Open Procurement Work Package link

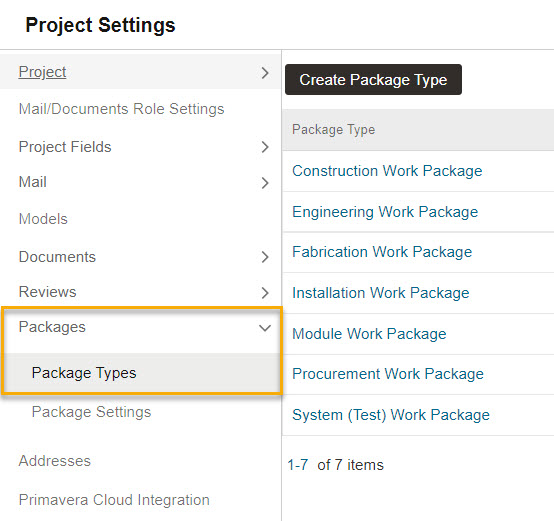pos(388,374)
